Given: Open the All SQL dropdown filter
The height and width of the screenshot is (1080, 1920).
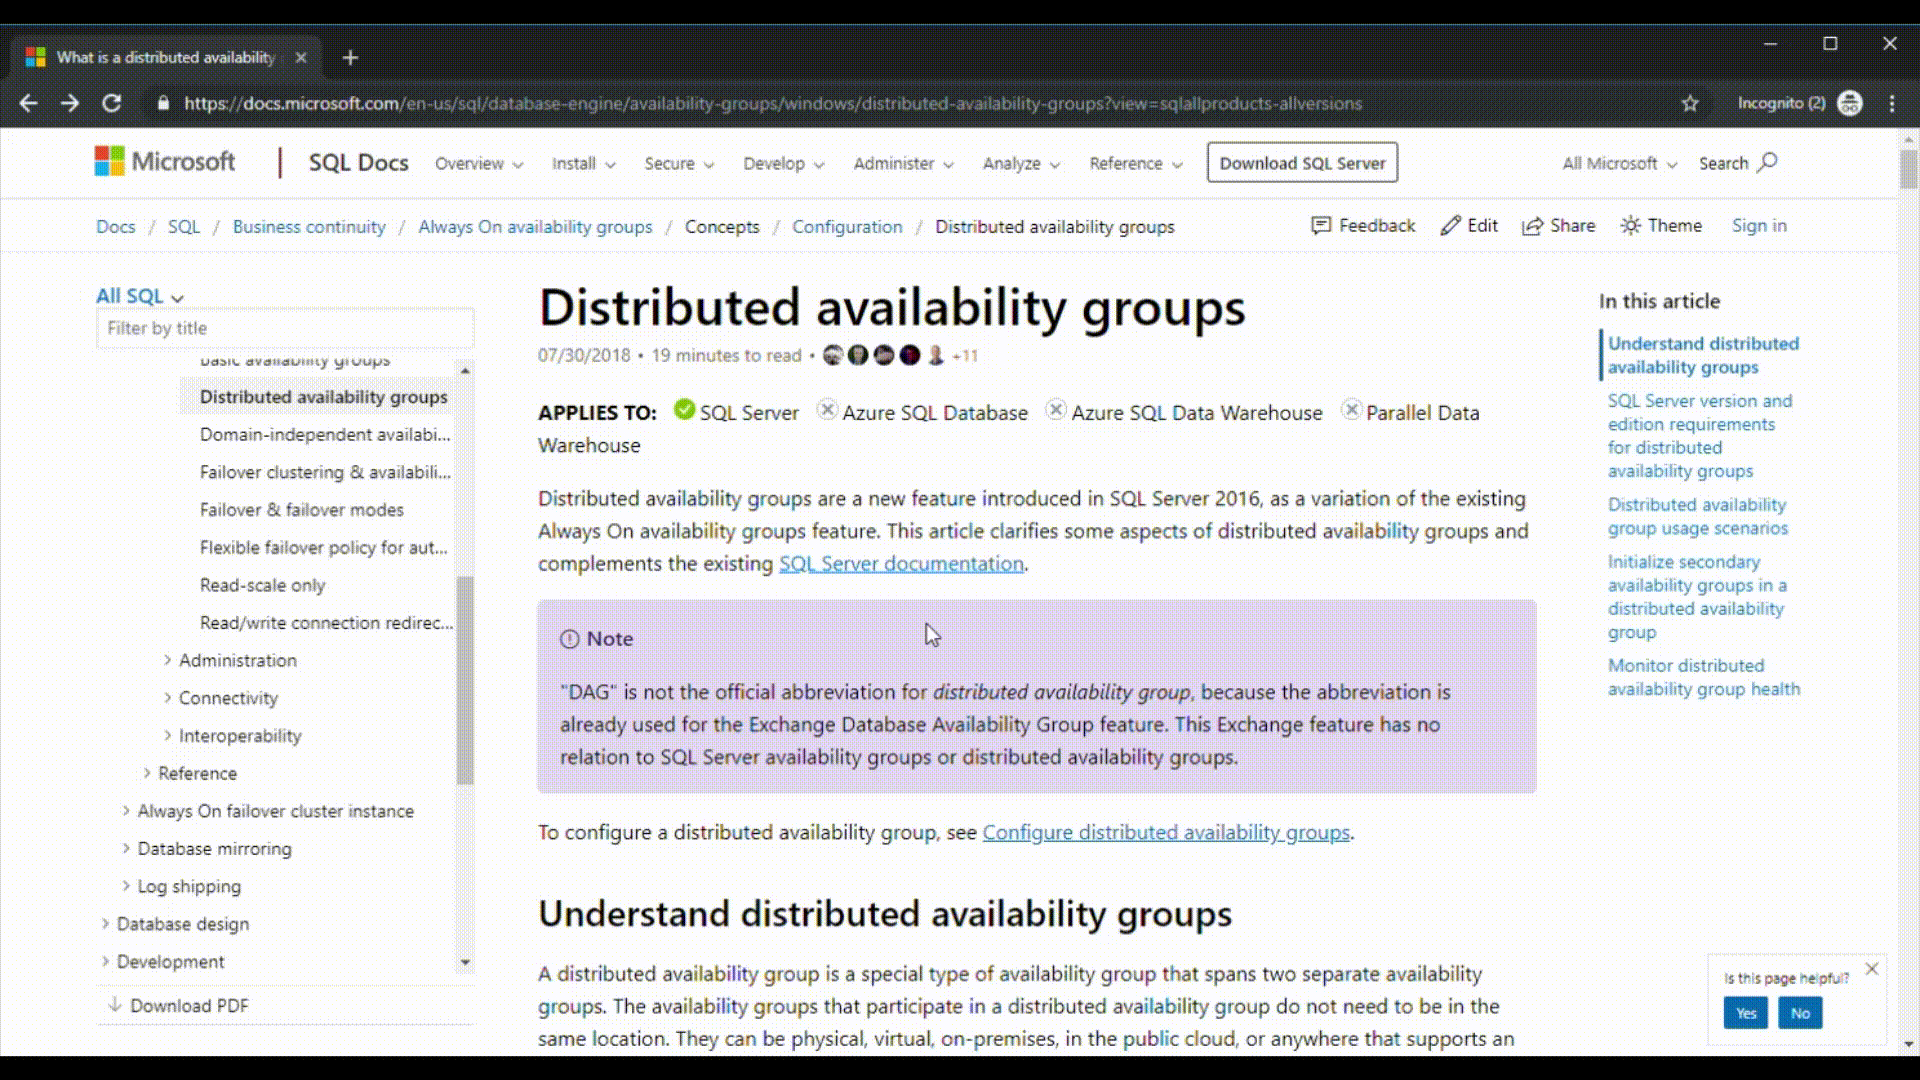Looking at the screenshot, I should pyautogui.click(x=138, y=295).
